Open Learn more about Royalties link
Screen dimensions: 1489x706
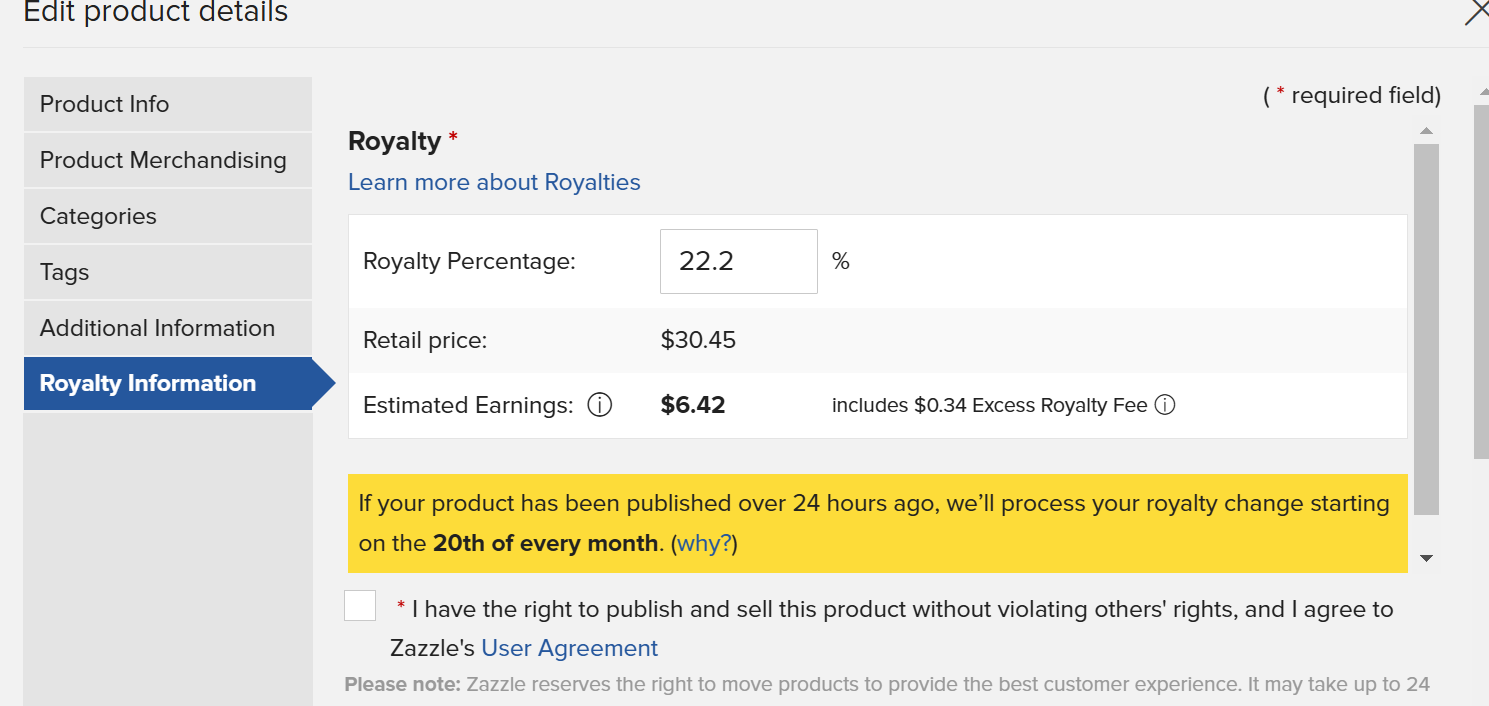click(x=494, y=182)
